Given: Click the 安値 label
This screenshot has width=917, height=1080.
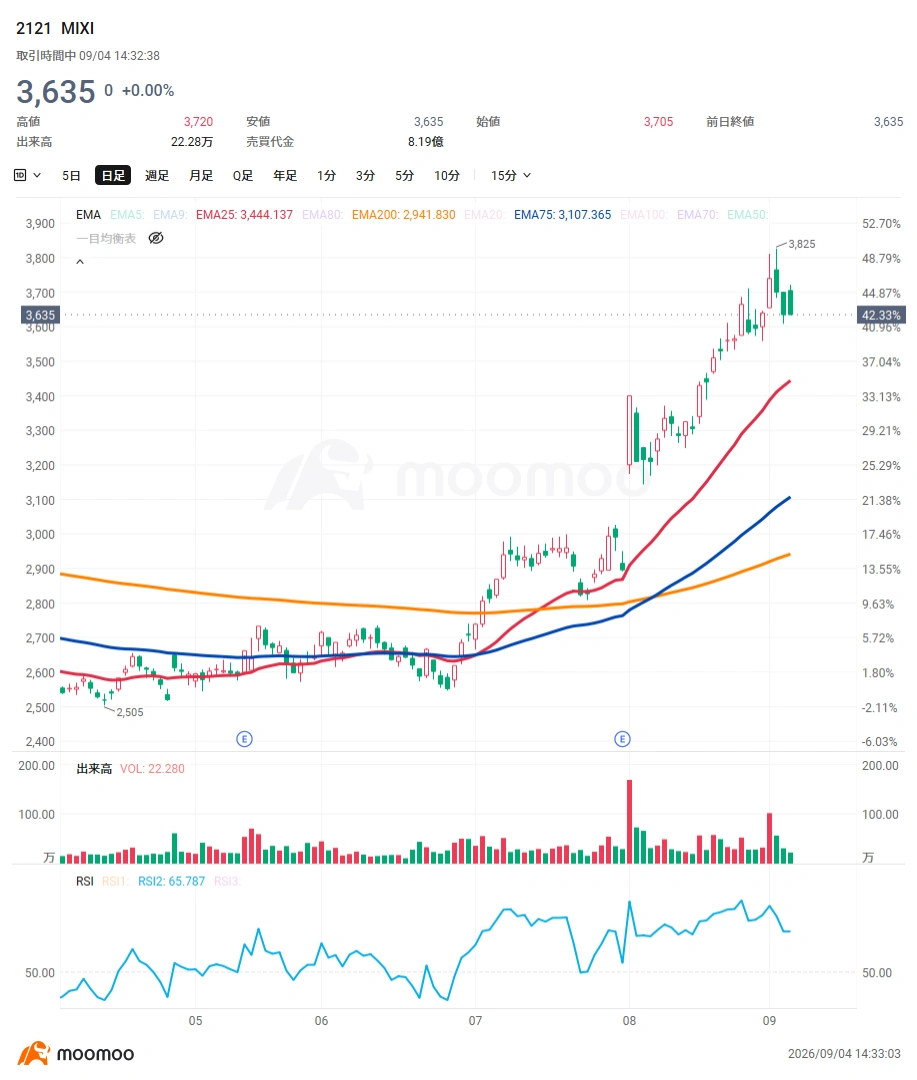Looking at the screenshot, I should [x=258, y=121].
